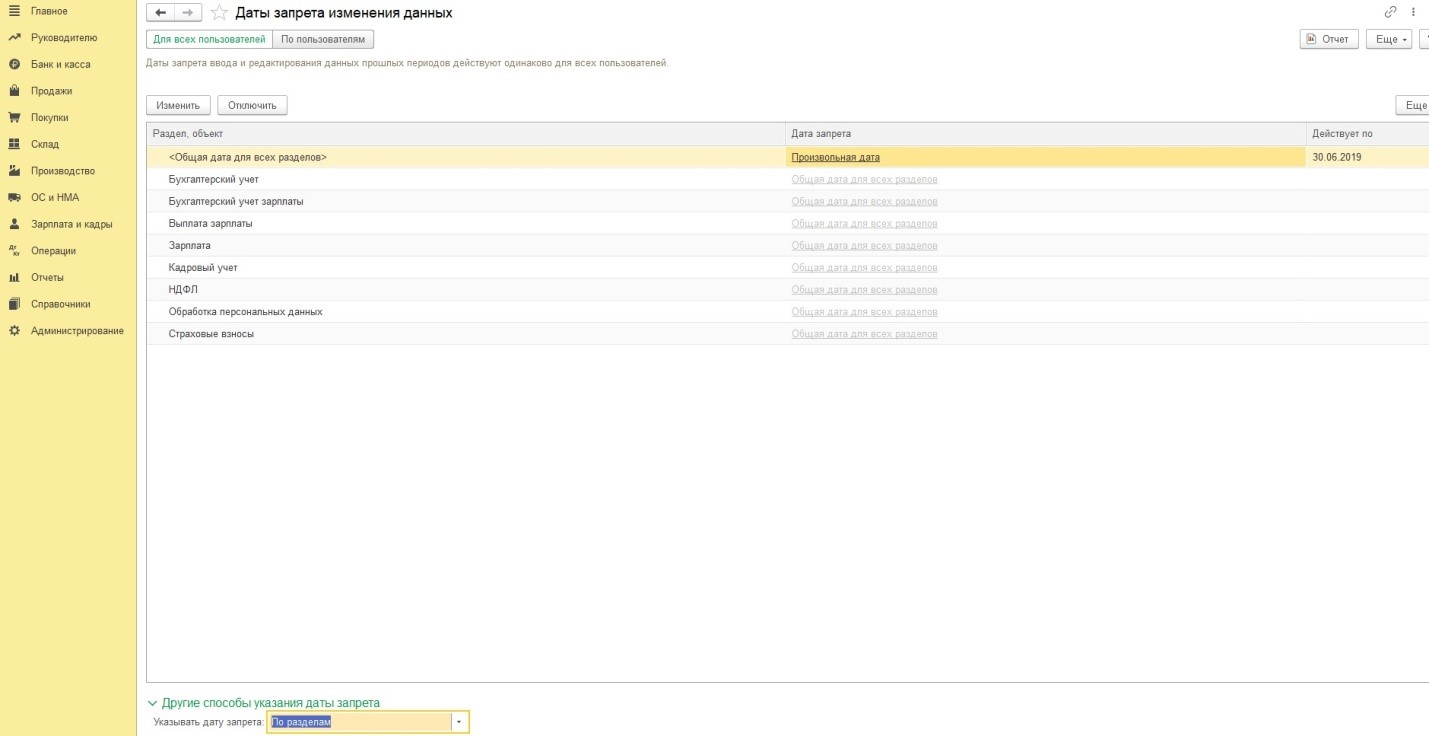Sort by Действует по column header
Viewport: 1429px width, 736px height.
tap(1367, 134)
